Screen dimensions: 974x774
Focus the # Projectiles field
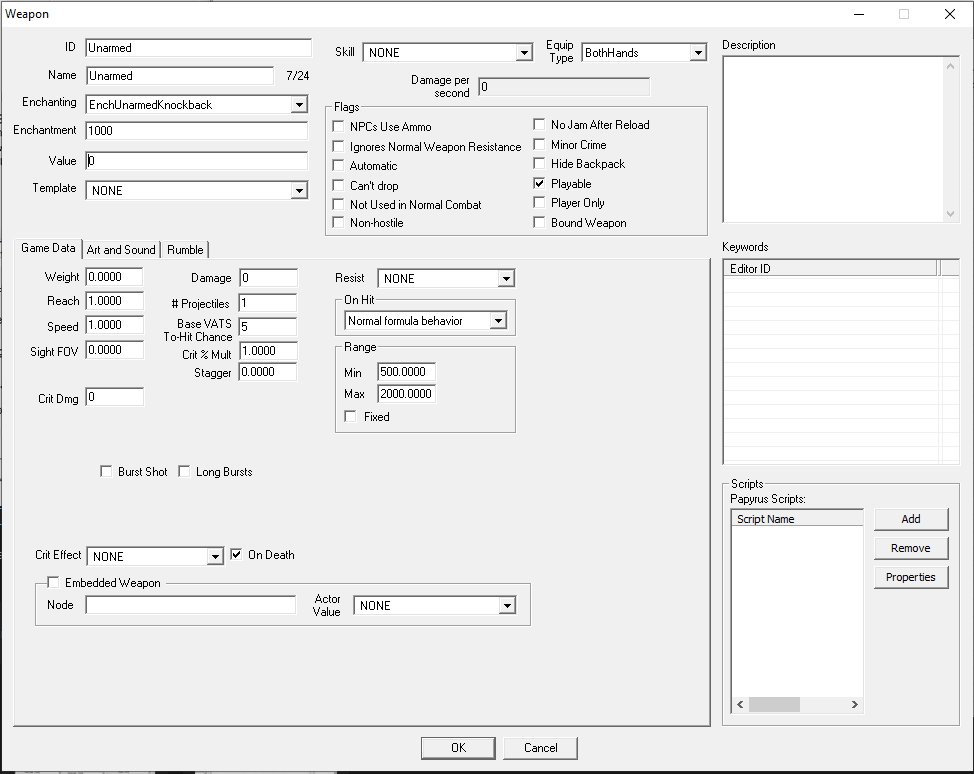pos(268,303)
